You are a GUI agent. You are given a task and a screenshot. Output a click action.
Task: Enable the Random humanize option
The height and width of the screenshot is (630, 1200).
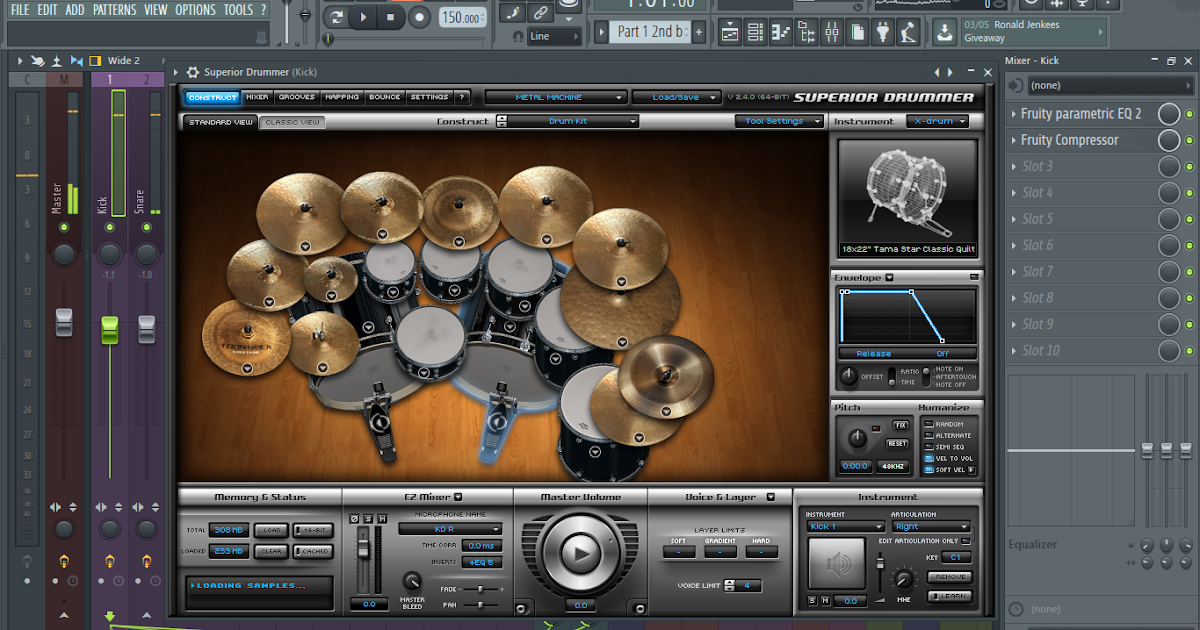point(929,424)
